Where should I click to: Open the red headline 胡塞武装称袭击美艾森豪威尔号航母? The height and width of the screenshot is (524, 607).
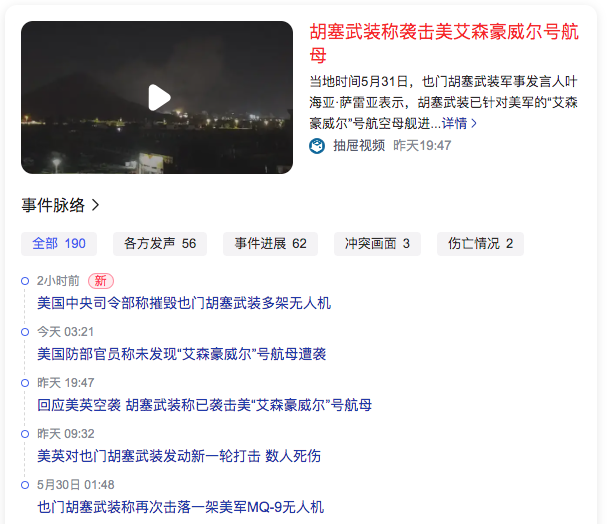[444, 43]
